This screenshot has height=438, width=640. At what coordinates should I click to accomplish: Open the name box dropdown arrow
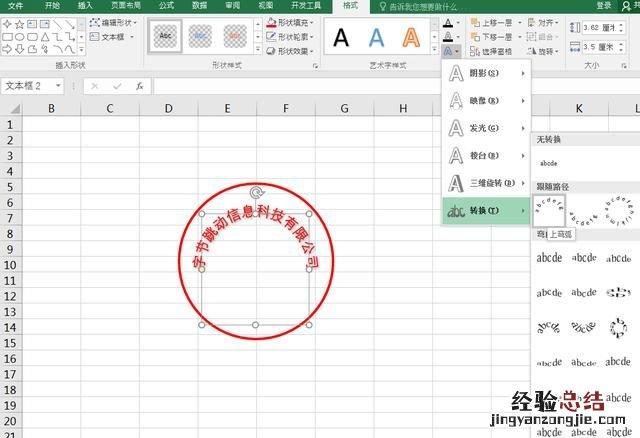pyautogui.click(x=58, y=86)
